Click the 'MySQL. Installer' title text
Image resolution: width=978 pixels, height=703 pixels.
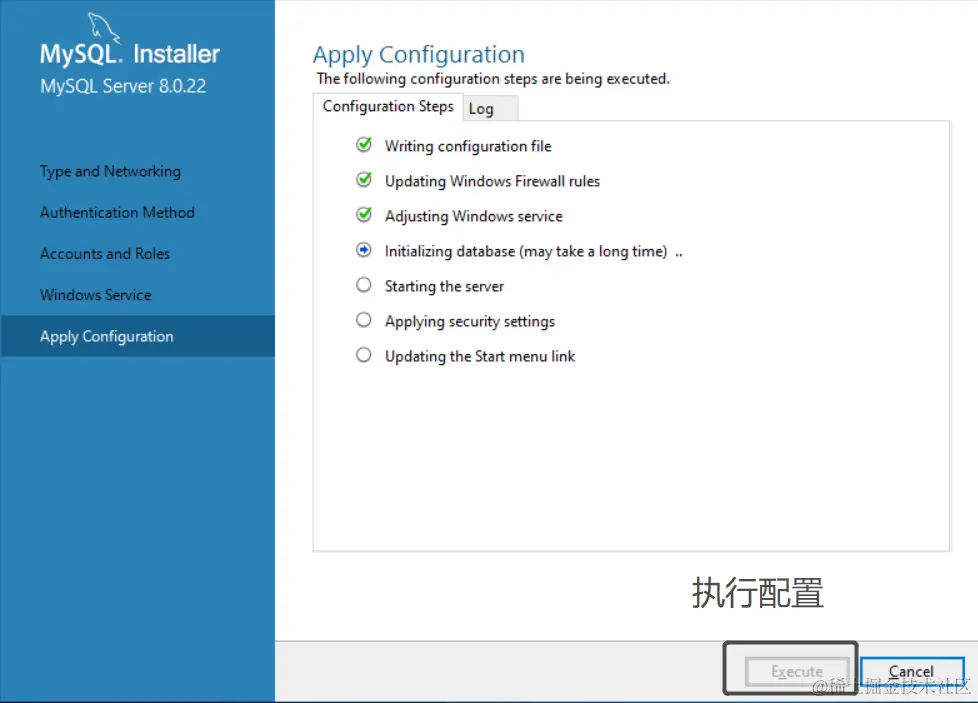[130, 54]
